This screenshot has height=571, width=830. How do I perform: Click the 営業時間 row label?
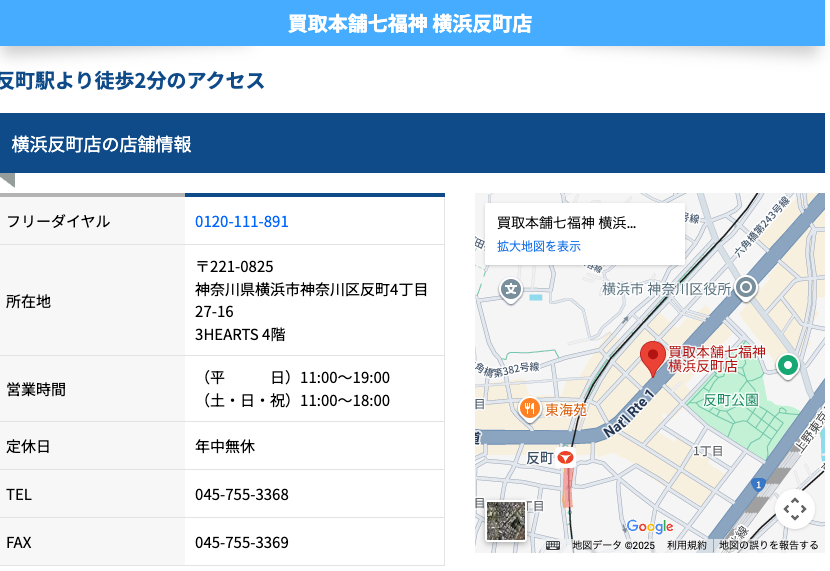pos(36,389)
